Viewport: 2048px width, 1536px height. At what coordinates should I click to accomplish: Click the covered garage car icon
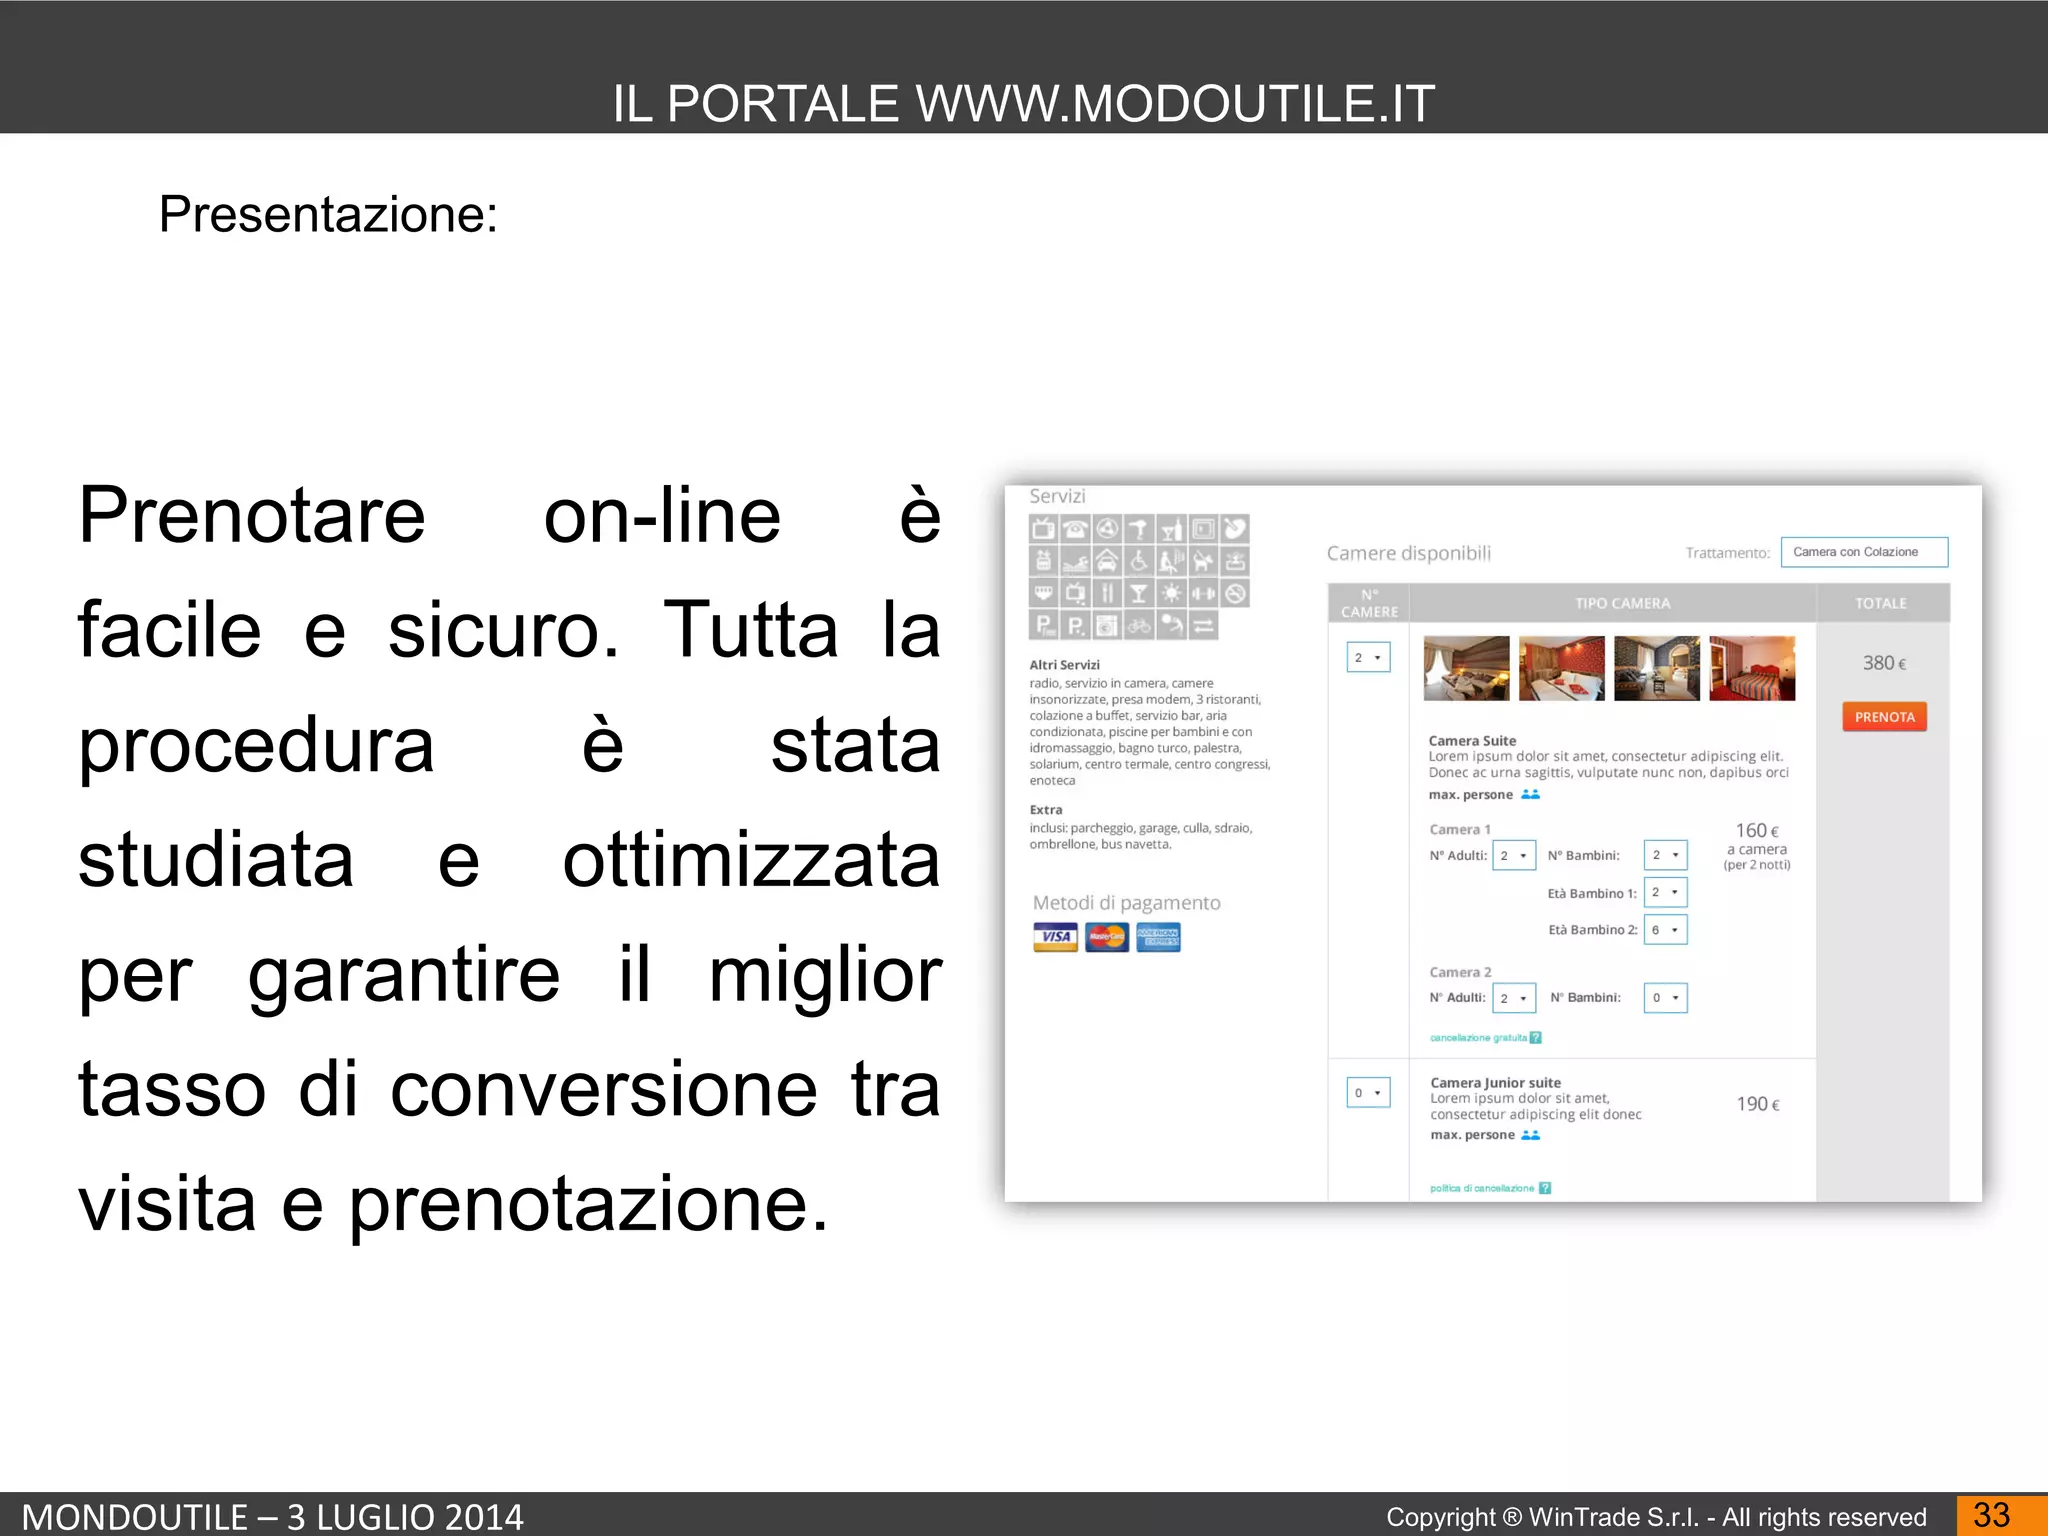1107,561
